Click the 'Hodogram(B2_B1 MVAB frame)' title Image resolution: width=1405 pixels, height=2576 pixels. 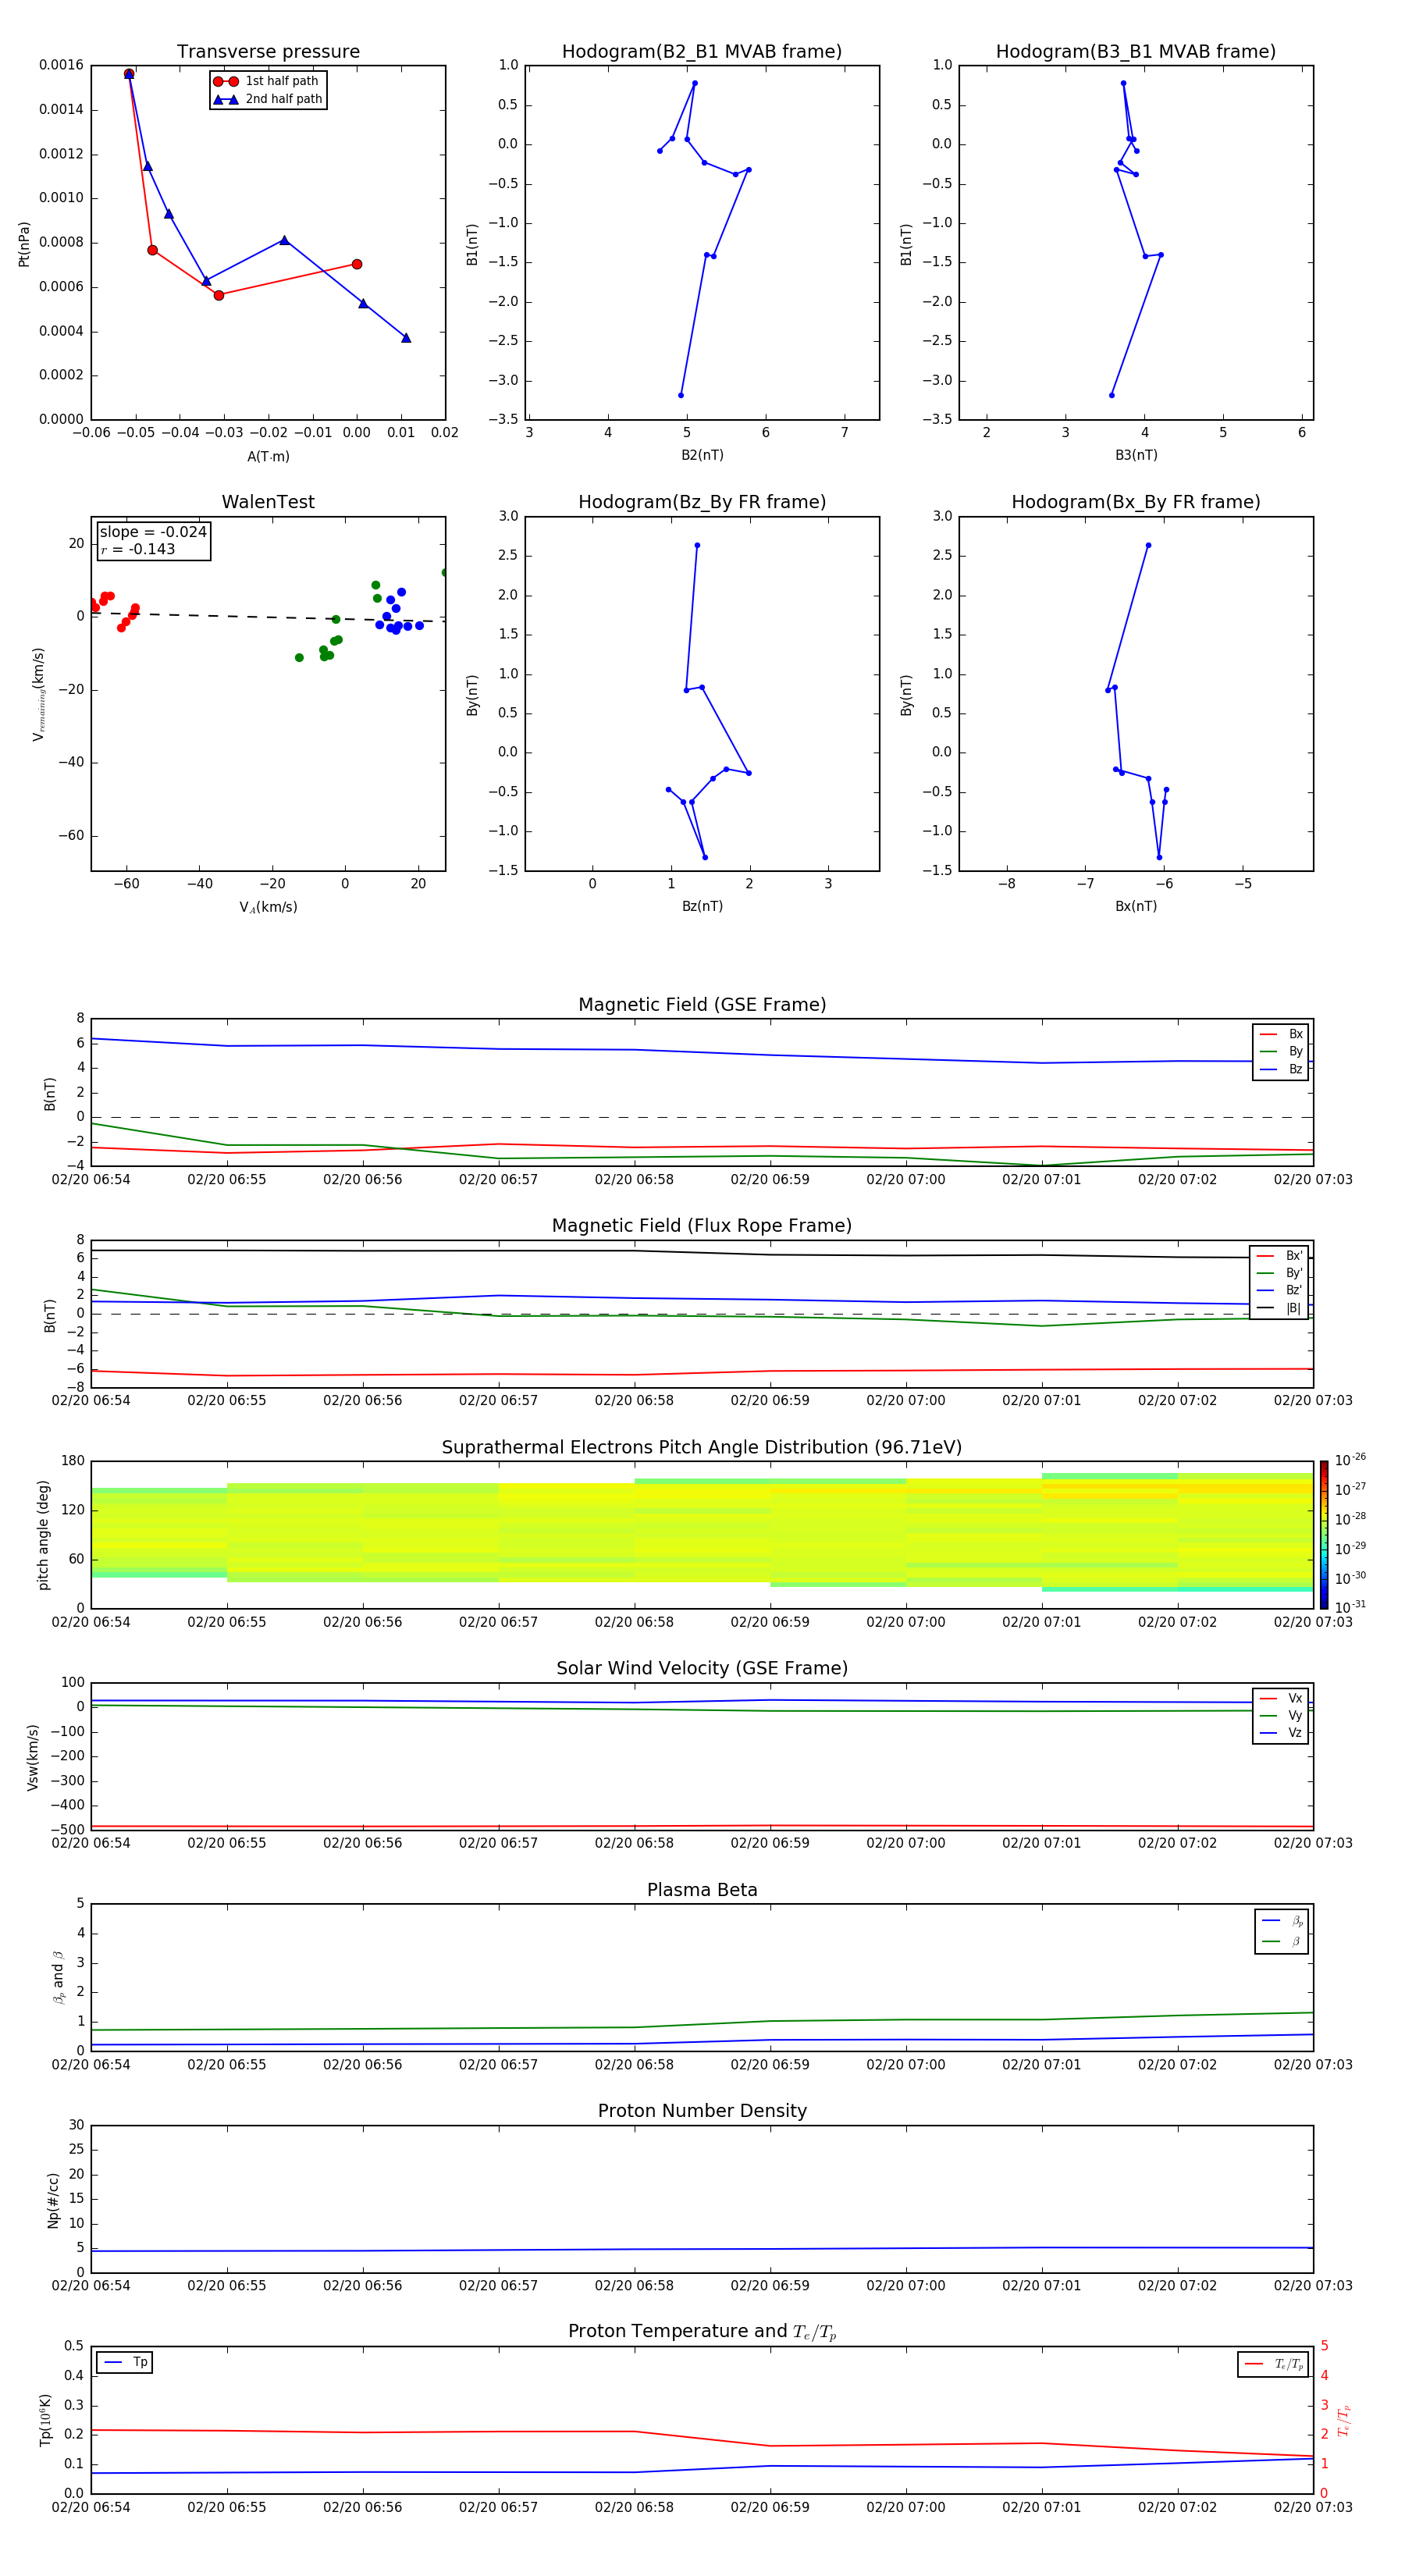click(x=702, y=52)
